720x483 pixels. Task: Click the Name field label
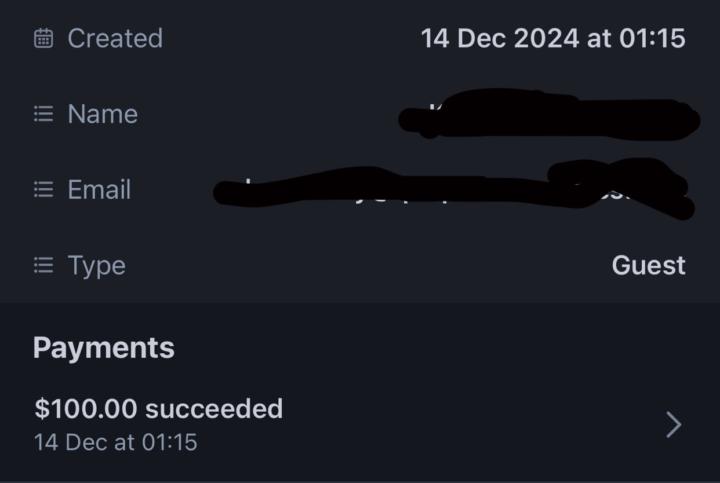click(102, 114)
